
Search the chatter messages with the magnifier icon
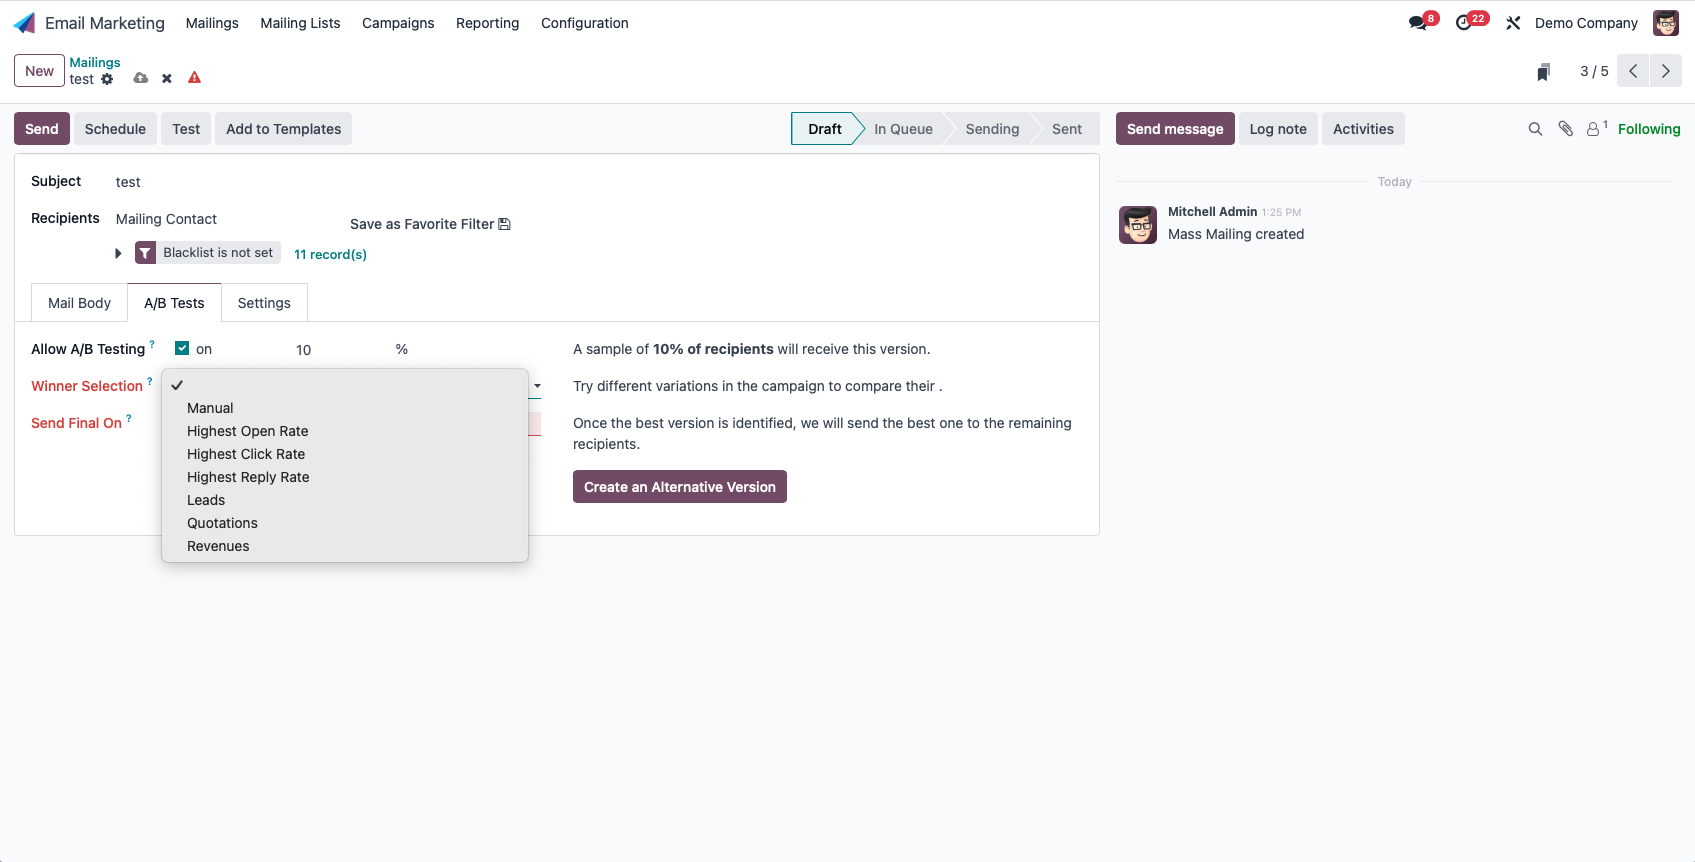[1535, 129]
